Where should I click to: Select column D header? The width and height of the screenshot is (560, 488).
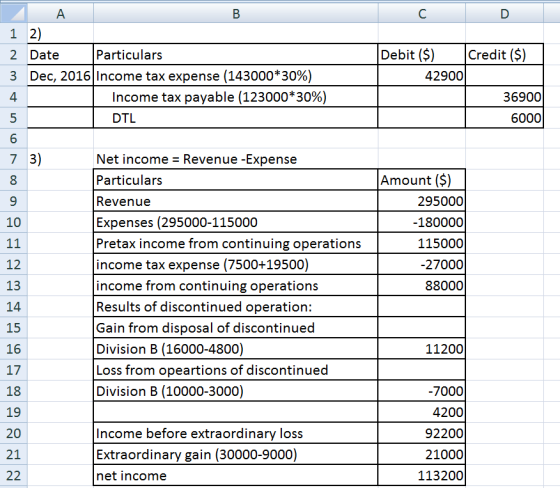coord(504,14)
